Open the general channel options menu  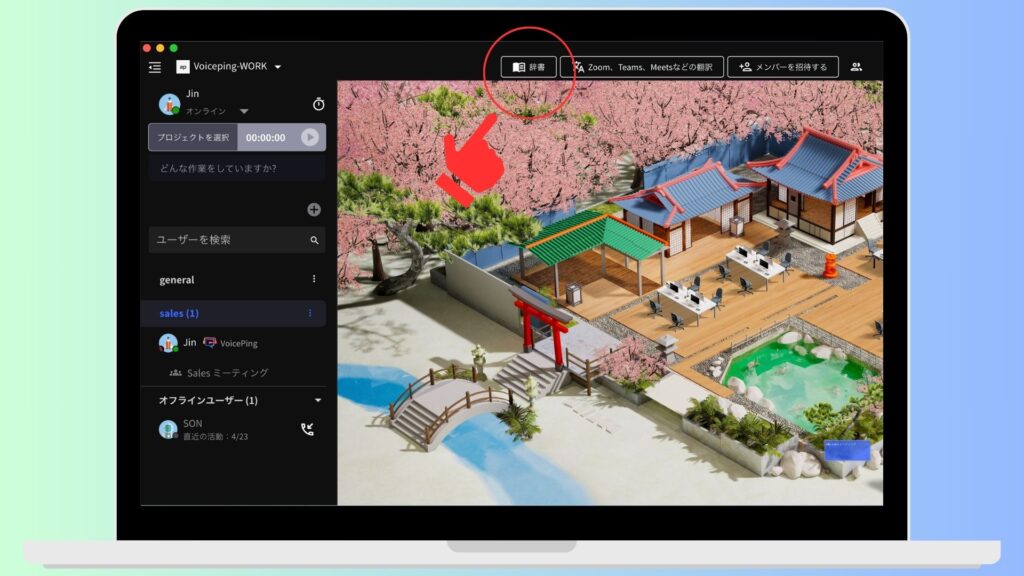[x=314, y=279]
